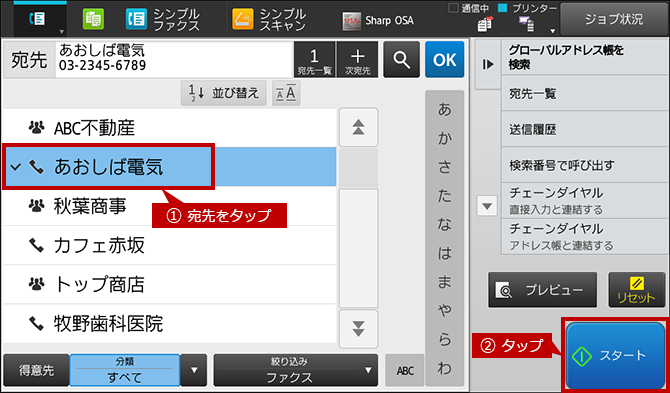Tap the は row on the kana index bar

pos(444,254)
